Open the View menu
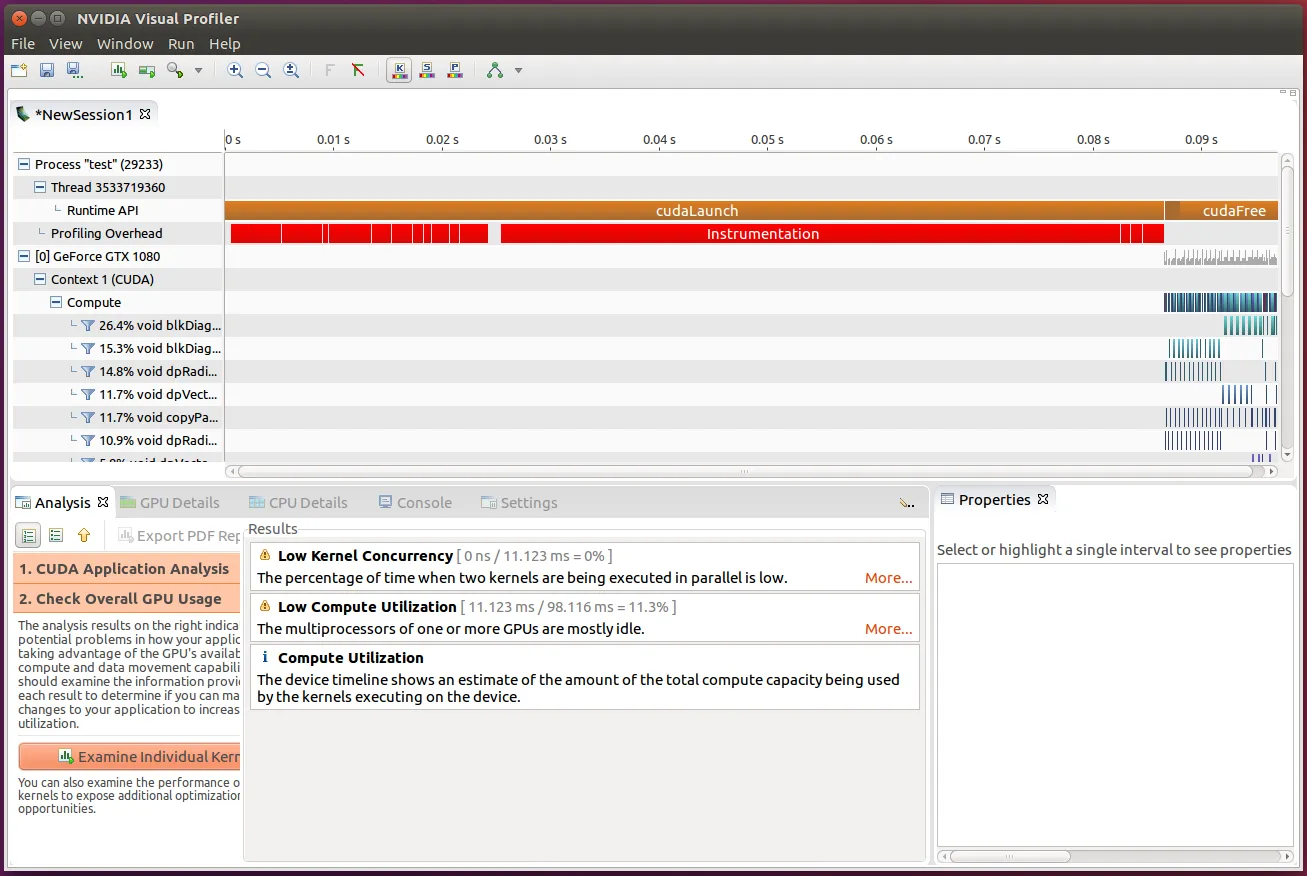 click(x=66, y=43)
